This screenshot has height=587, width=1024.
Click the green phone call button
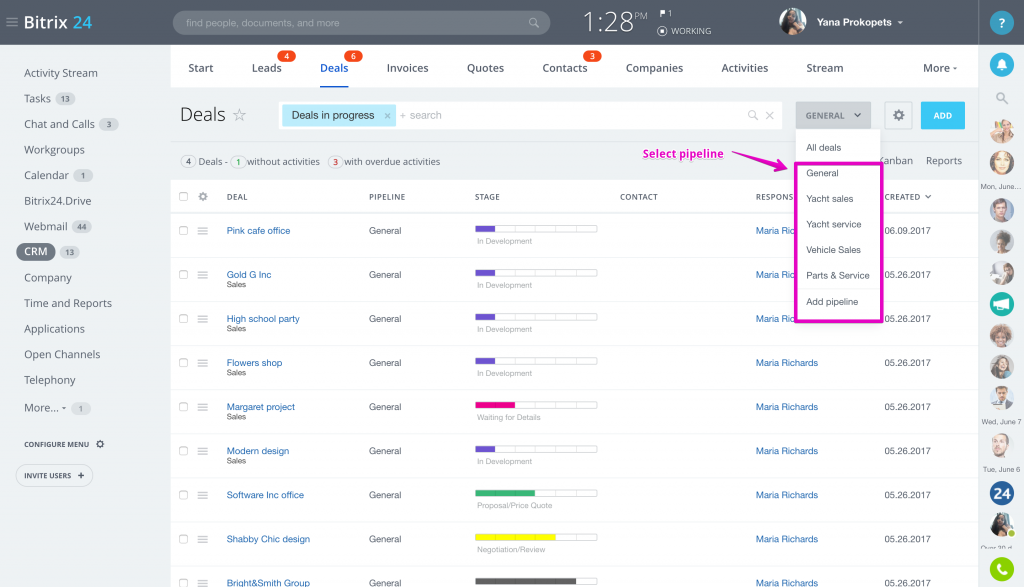(x=1001, y=569)
